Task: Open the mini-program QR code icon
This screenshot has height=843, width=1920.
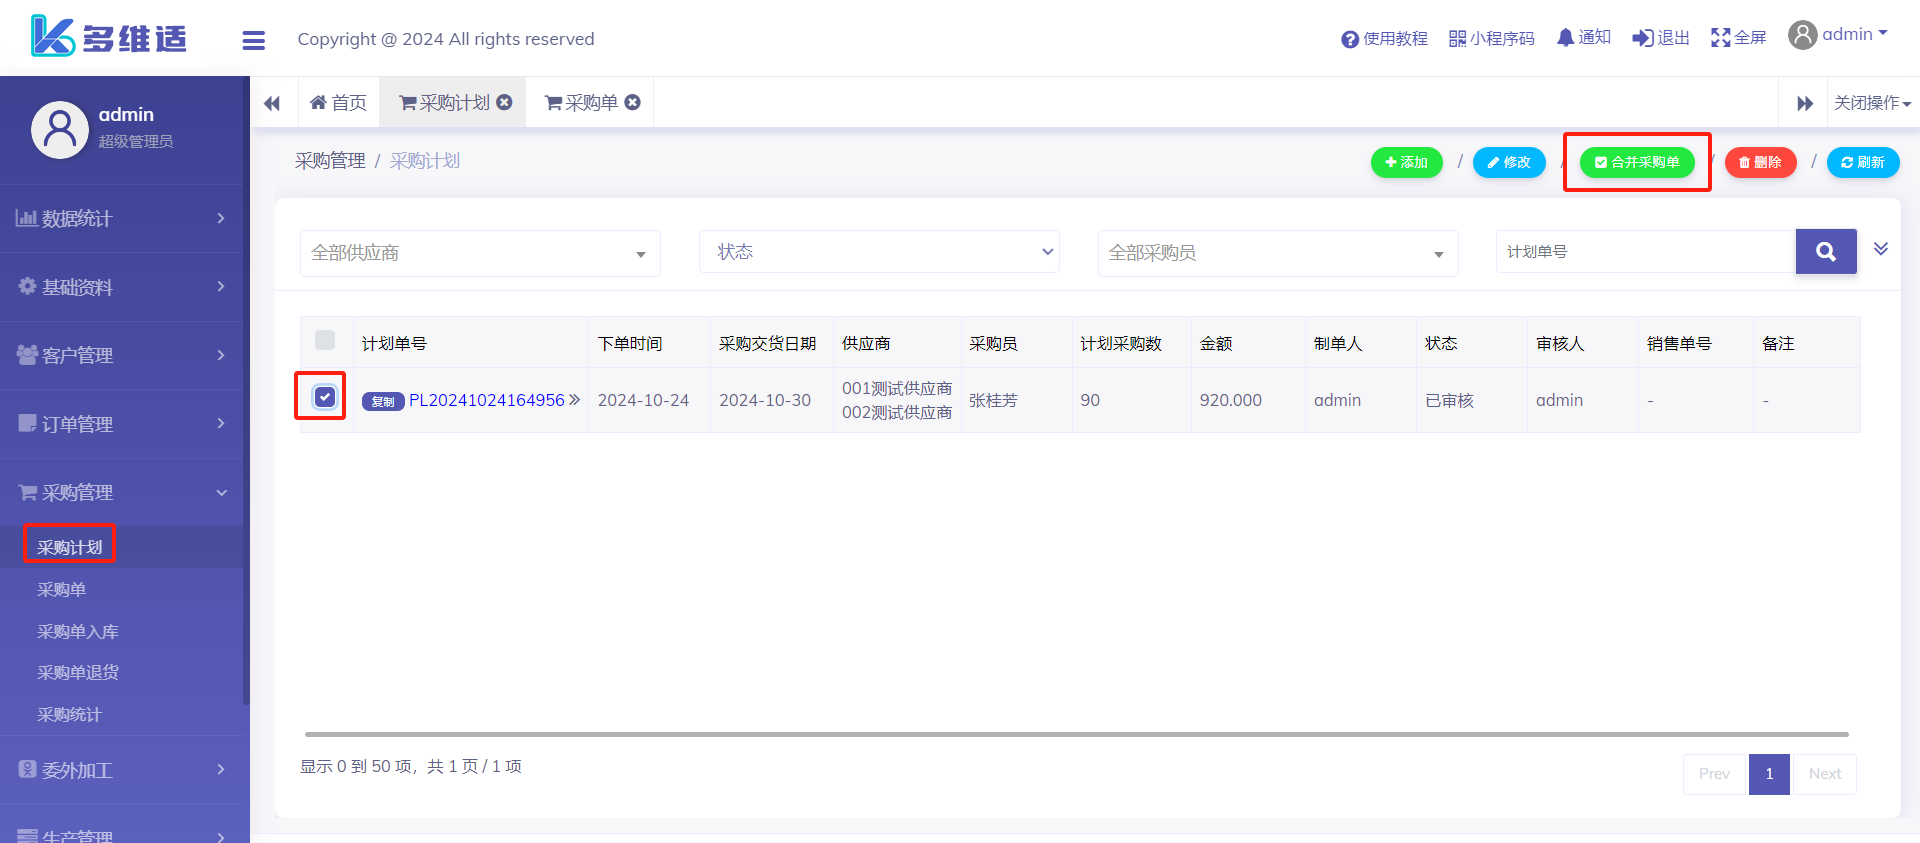Action: tap(1457, 39)
